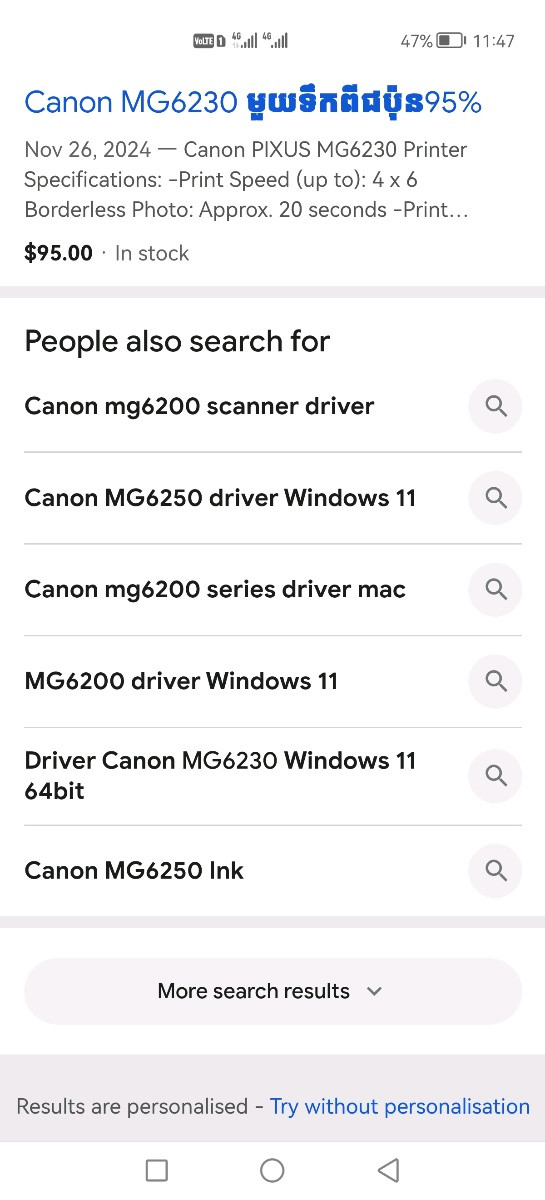The height and width of the screenshot is (1200, 545).
Task: Tap search icon beside Driver Canon MG6230 64bit
Action: click(495, 775)
